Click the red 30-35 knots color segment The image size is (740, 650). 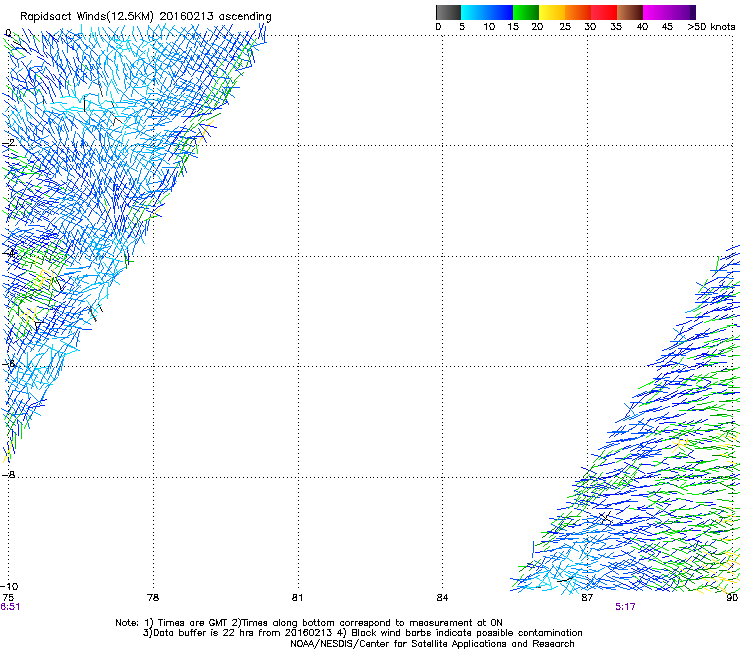604,12
